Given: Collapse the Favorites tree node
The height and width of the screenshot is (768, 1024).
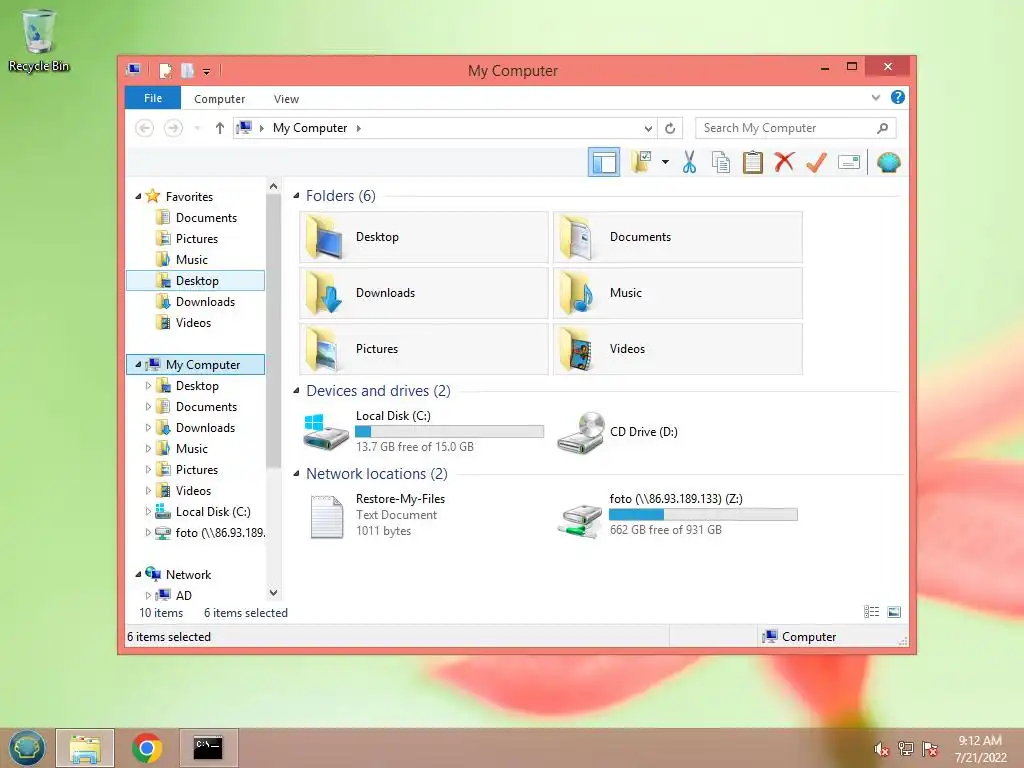Looking at the screenshot, I should (x=138, y=197).
